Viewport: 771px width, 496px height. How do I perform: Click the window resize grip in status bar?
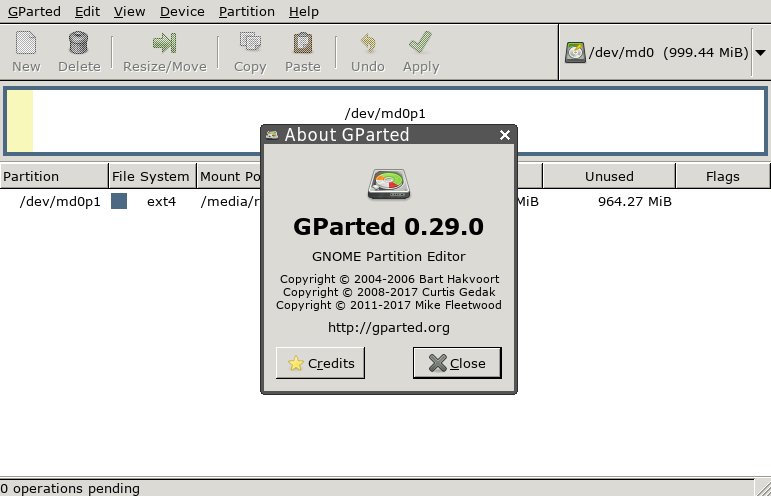(763, 488)
